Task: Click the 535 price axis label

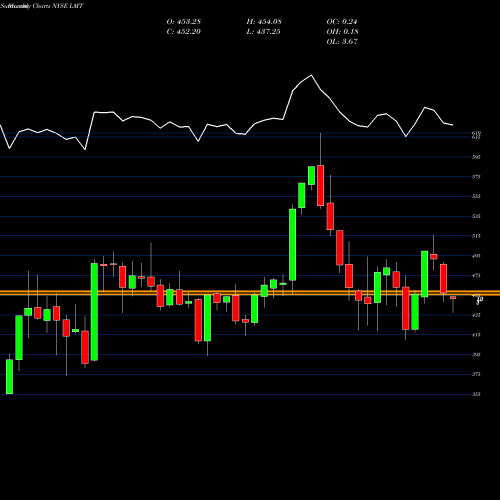Action: click(476, 216)
